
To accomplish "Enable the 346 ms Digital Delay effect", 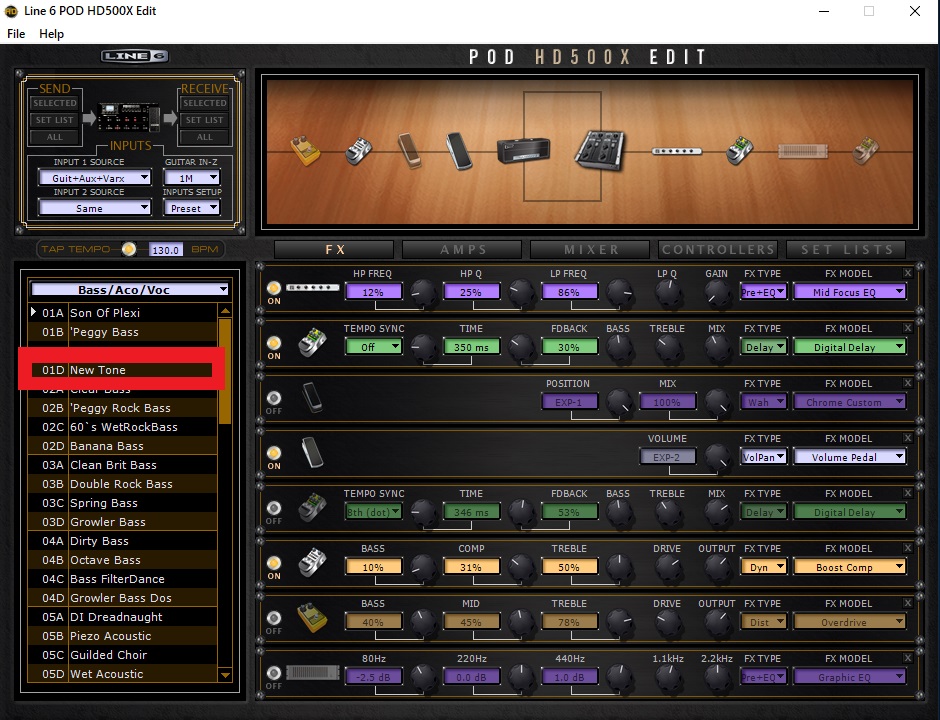I will [274, 508].
